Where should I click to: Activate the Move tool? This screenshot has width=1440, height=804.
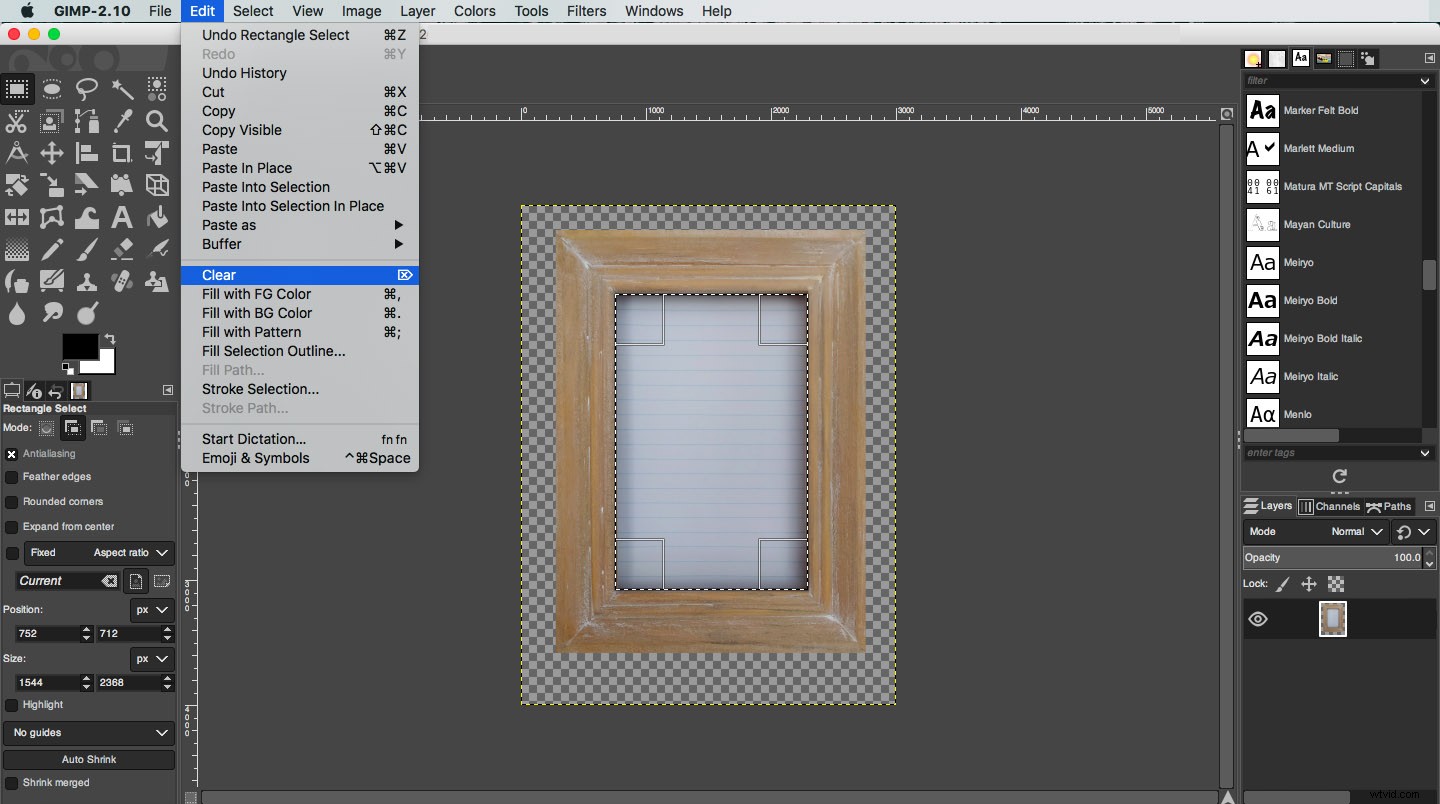coord(52,154)
